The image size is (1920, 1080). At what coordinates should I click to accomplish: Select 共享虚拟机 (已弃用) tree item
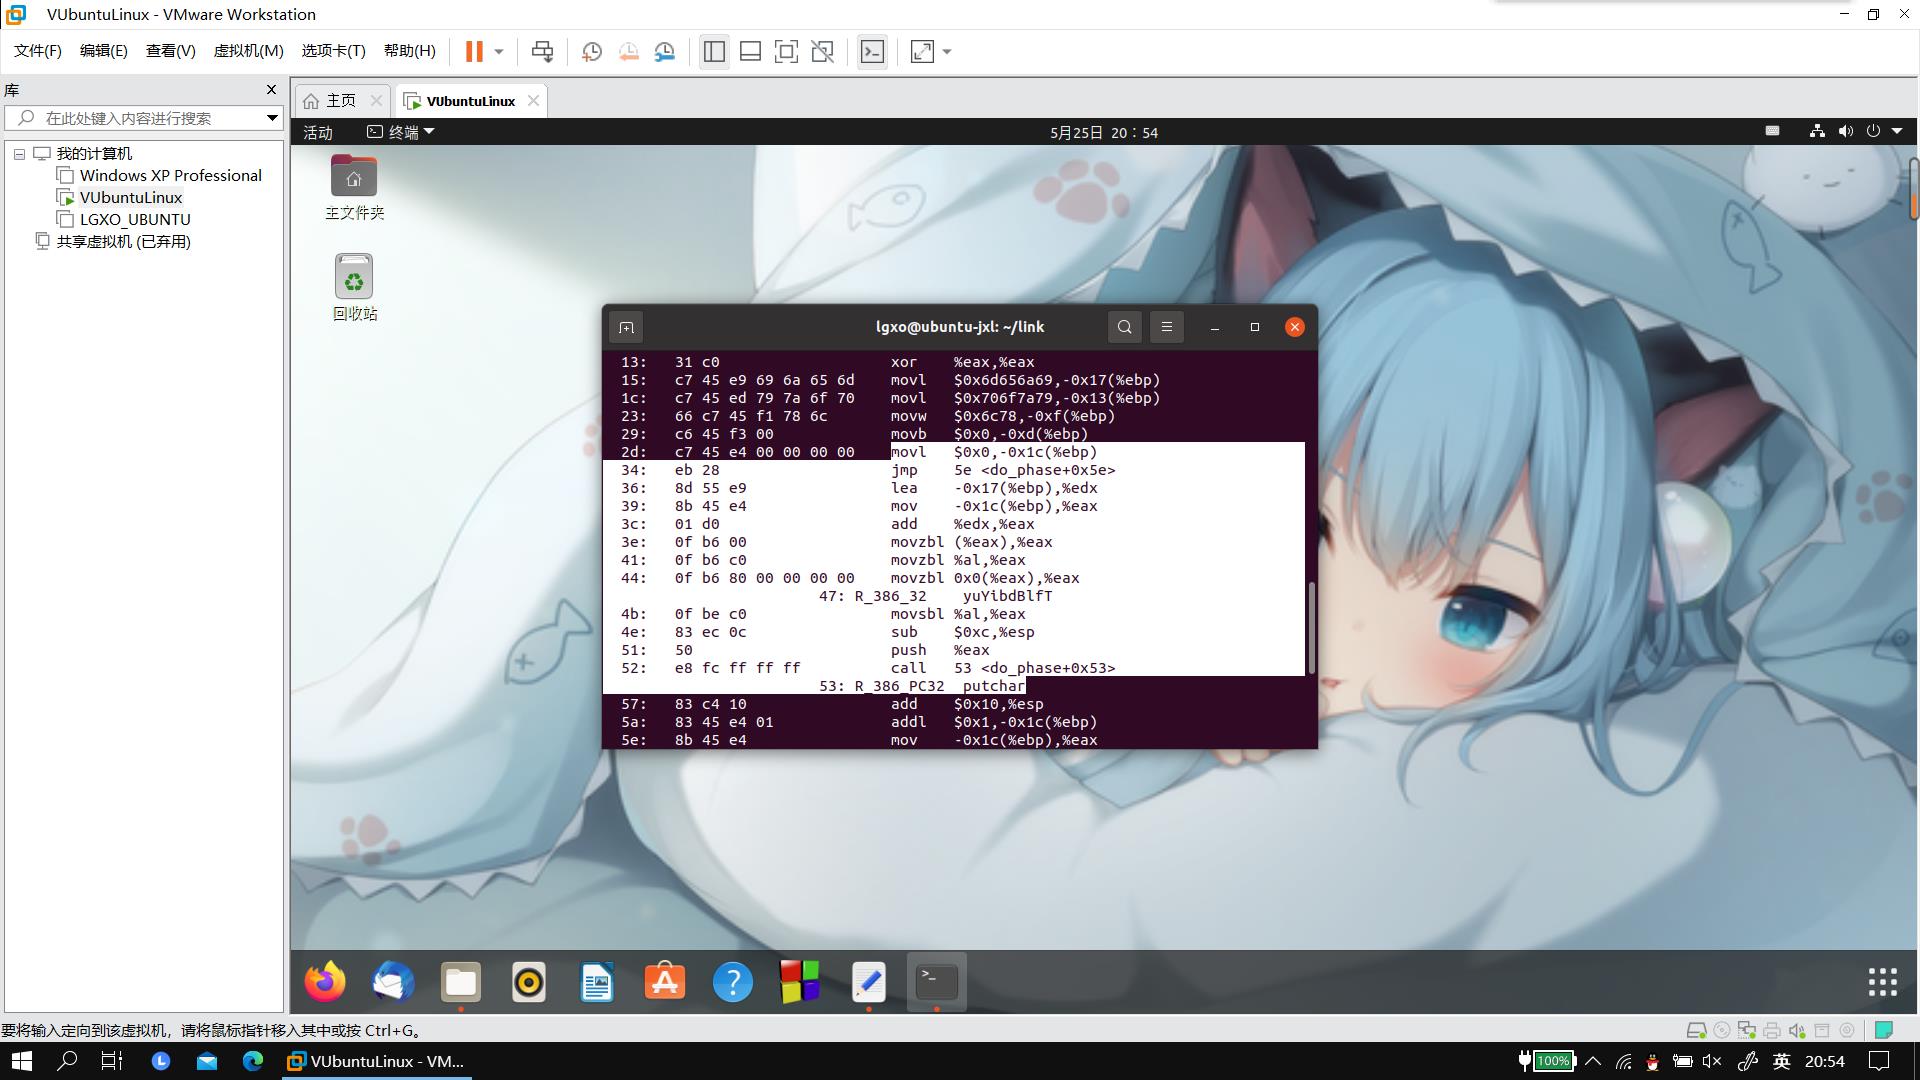(x=123, y=242)
